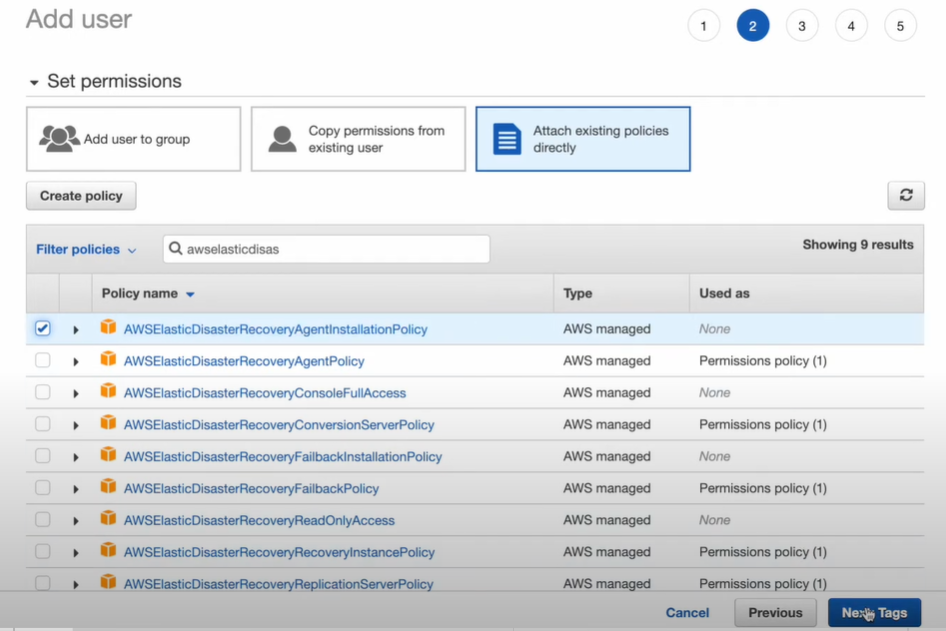
Task: Open AWSElasticDisasterRecoveryFailbackInstallationPolicy policy link
Action: tap(283, 457)
